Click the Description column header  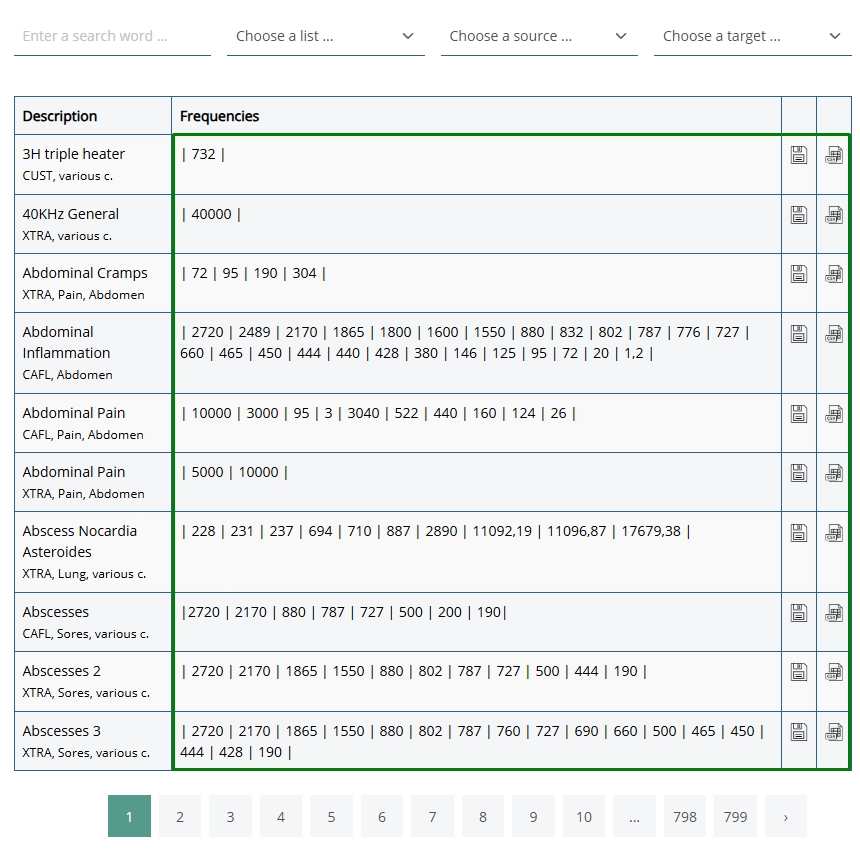coord(60,116)
